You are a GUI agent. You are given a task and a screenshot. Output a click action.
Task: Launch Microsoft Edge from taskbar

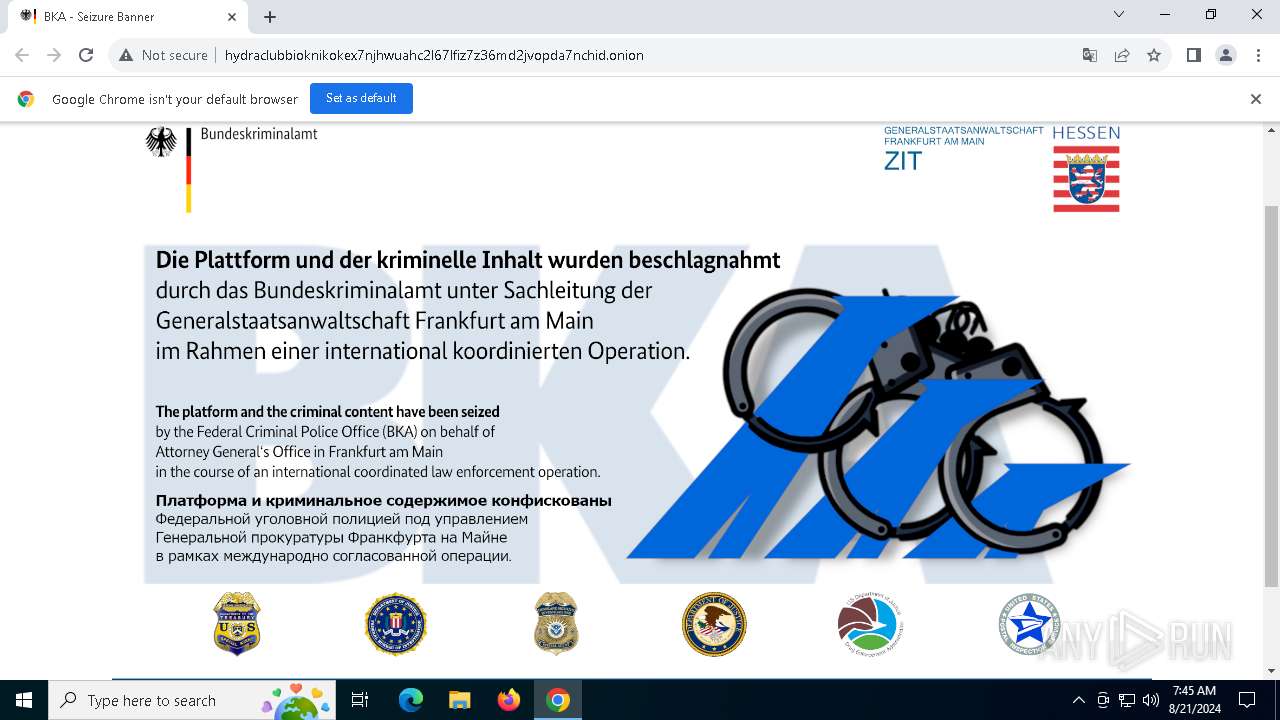point(410,700)
